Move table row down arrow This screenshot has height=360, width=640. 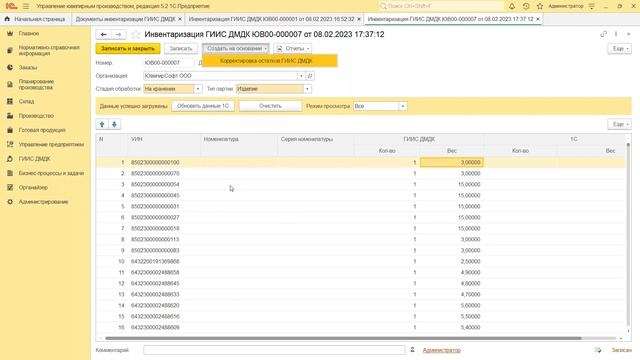point(115,124)
